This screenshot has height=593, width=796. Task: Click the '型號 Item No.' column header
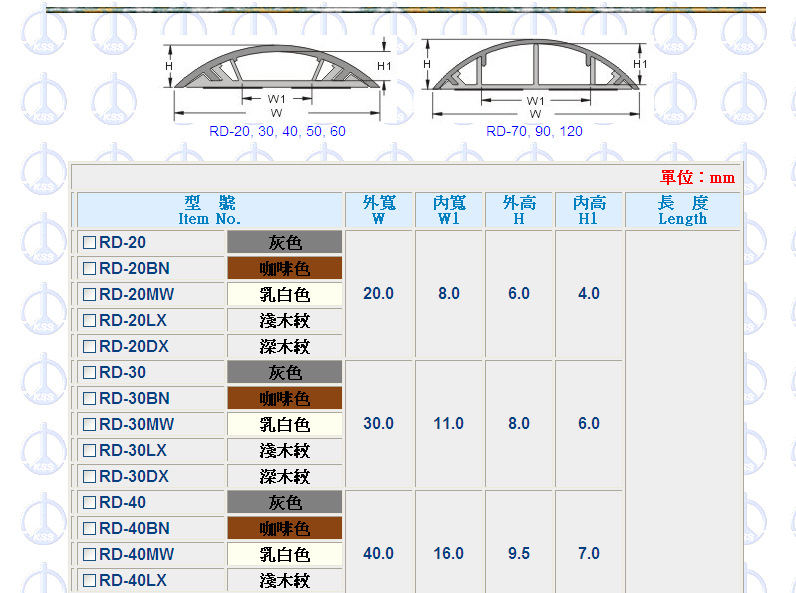click(210, 210)
